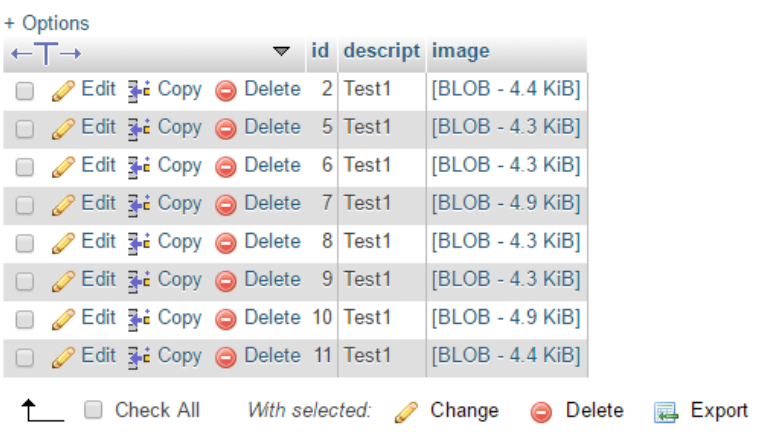Click the pencil Edit icon for row id 2
Viewport: 763px width, 436px height.
click(64, 90)
